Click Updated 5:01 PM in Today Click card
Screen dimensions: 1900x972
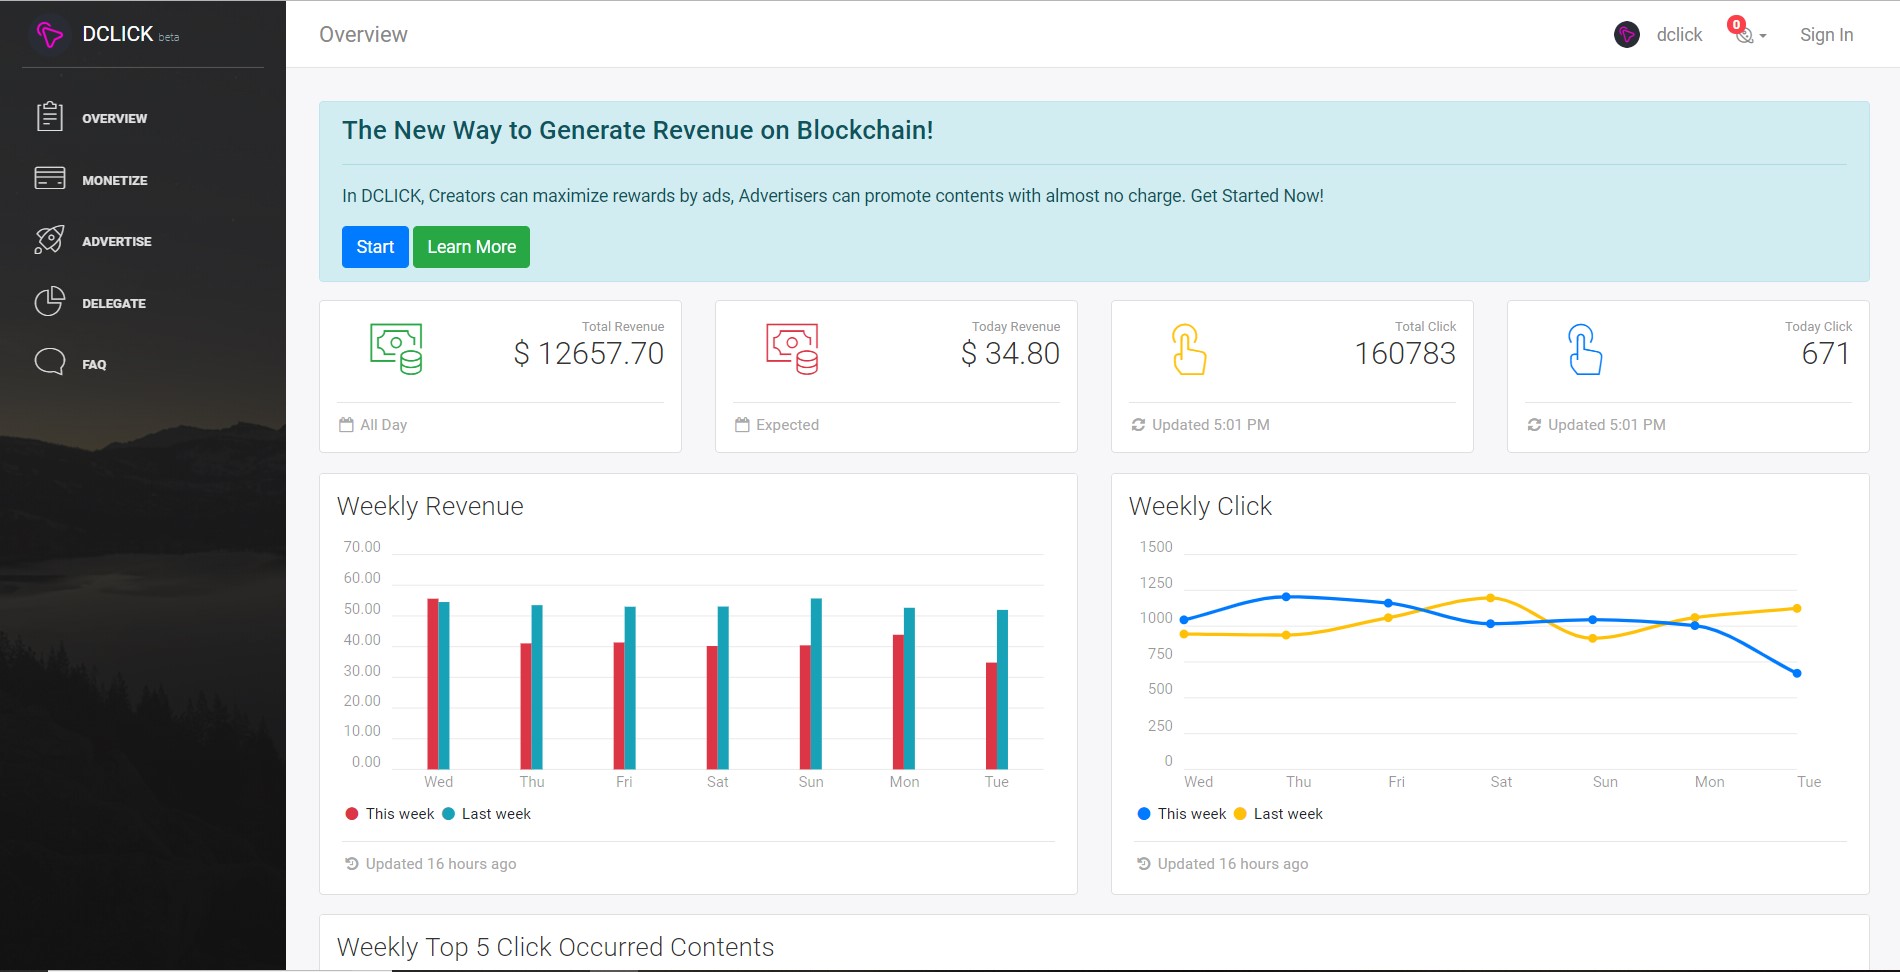coord(1607,425)
